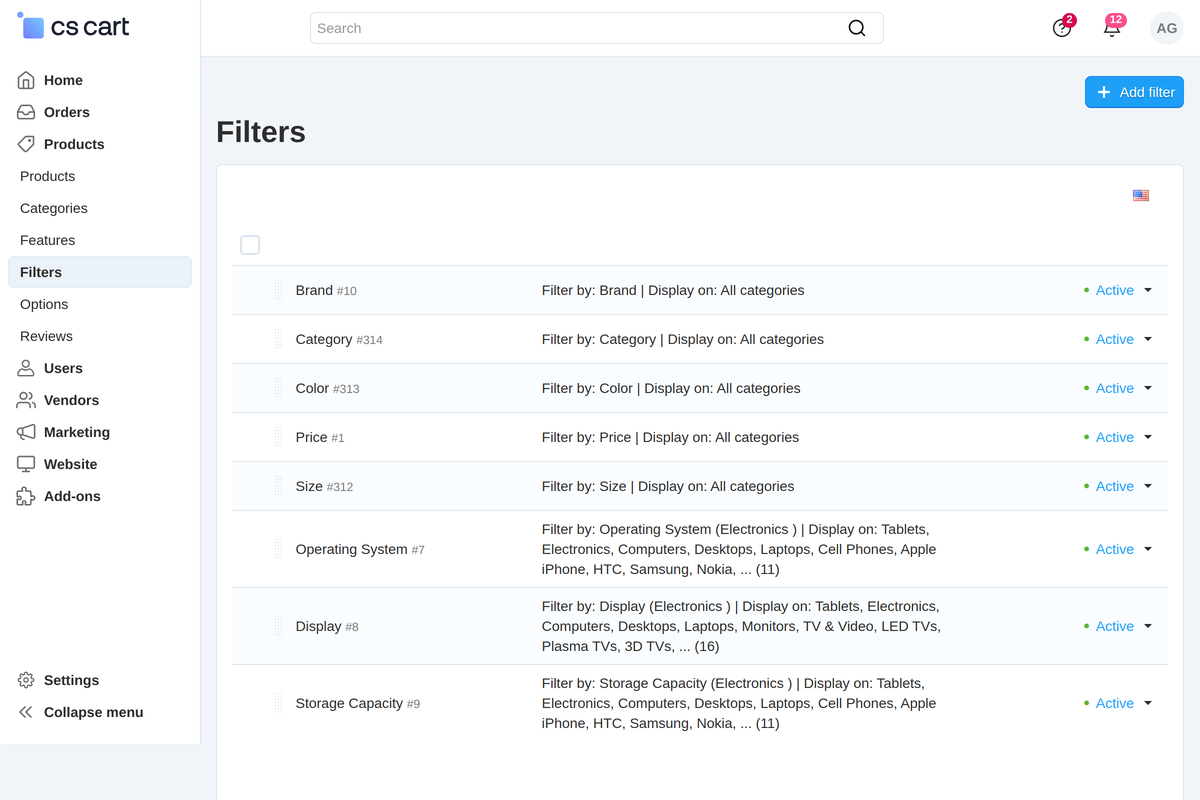1200x800 pixels.
Task: Go to Categories in sidebar
Action: 99,208
